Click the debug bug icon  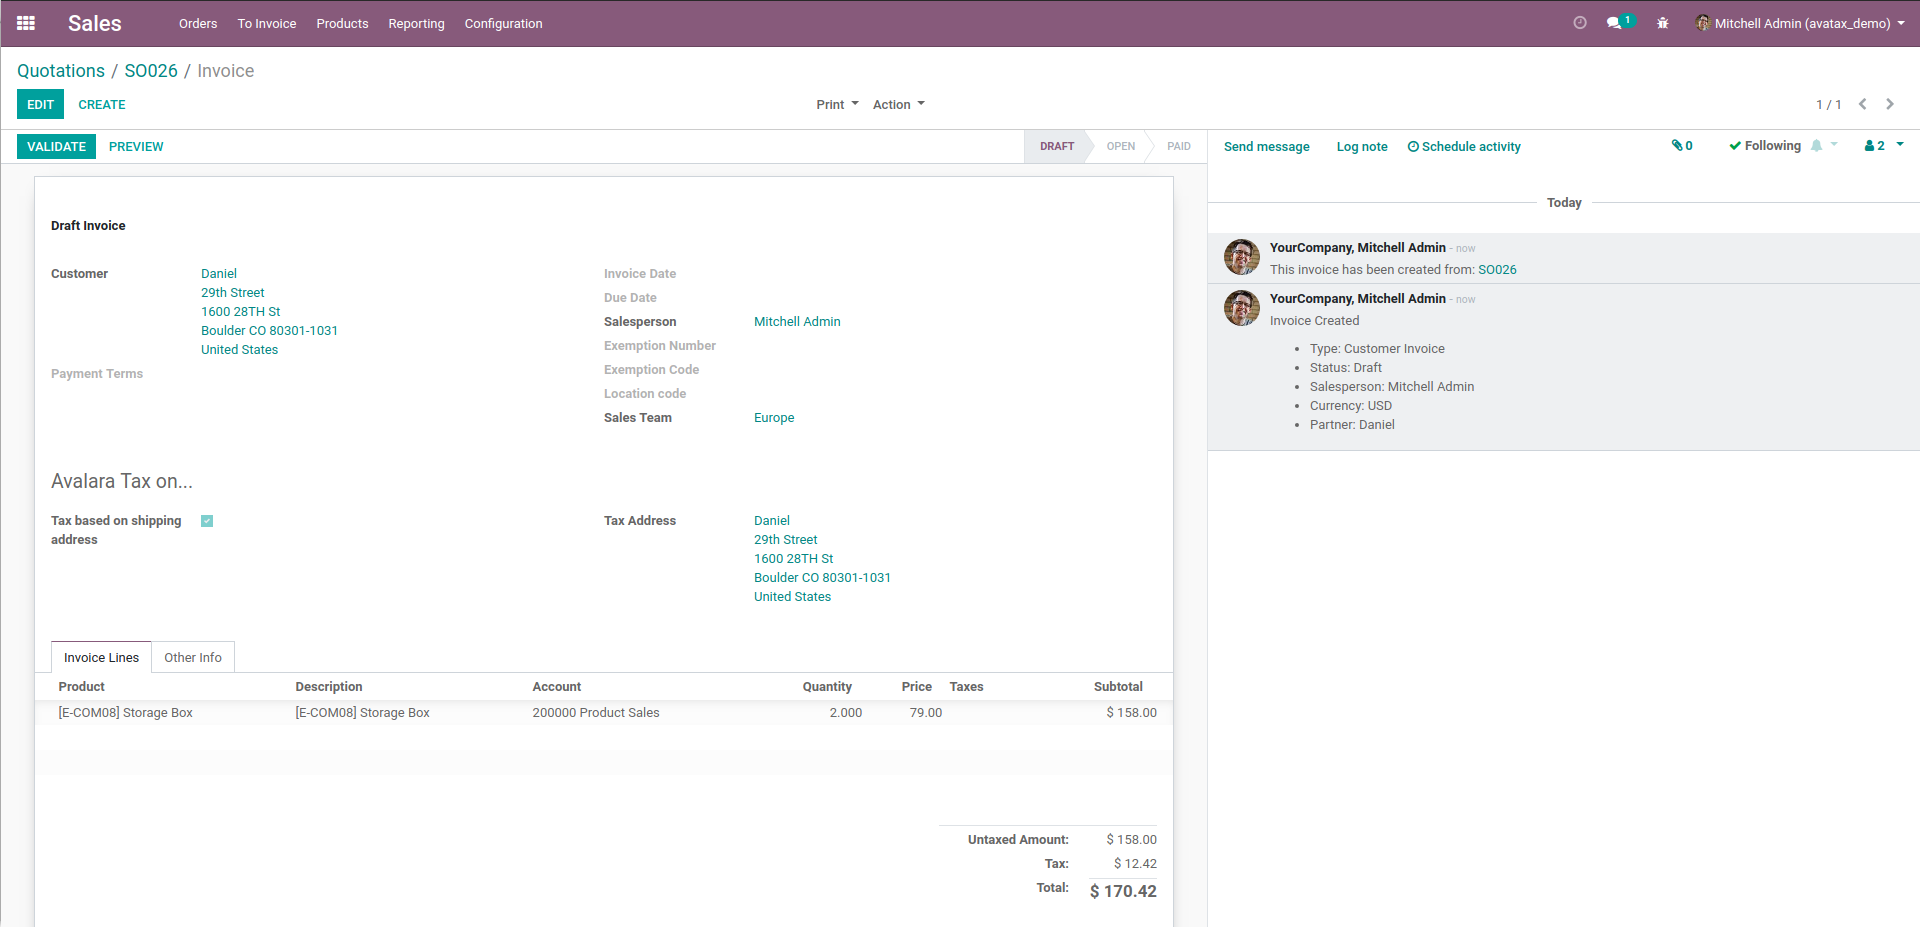1662,23
